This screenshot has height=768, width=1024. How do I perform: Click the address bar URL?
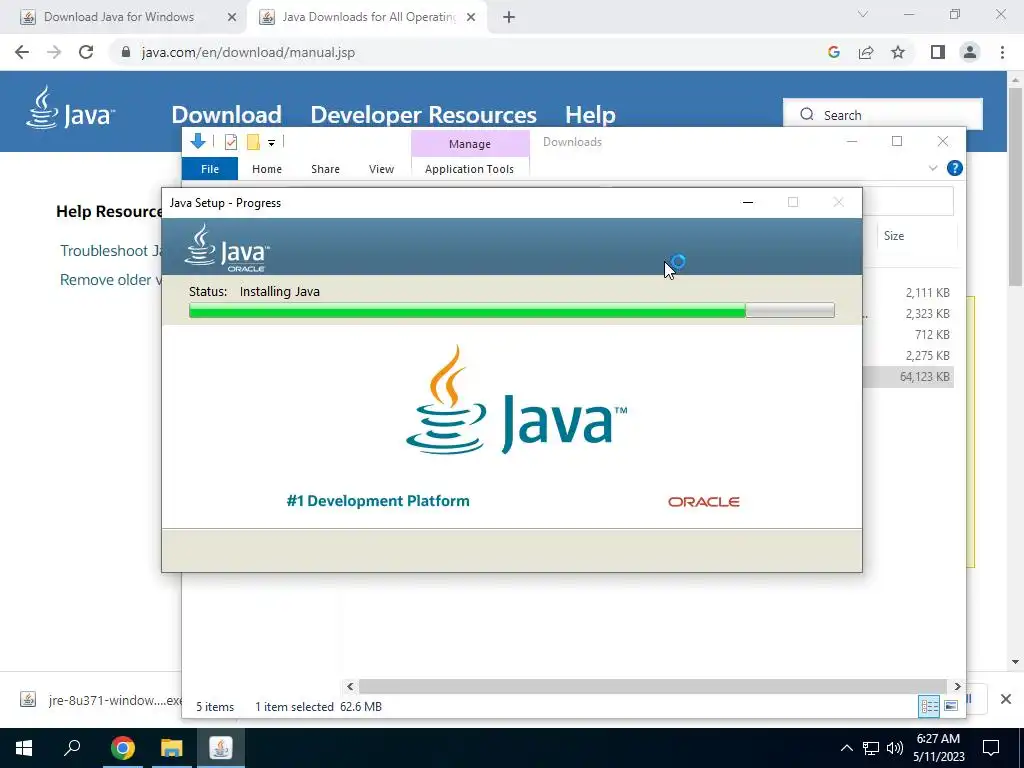pos(248,52)
